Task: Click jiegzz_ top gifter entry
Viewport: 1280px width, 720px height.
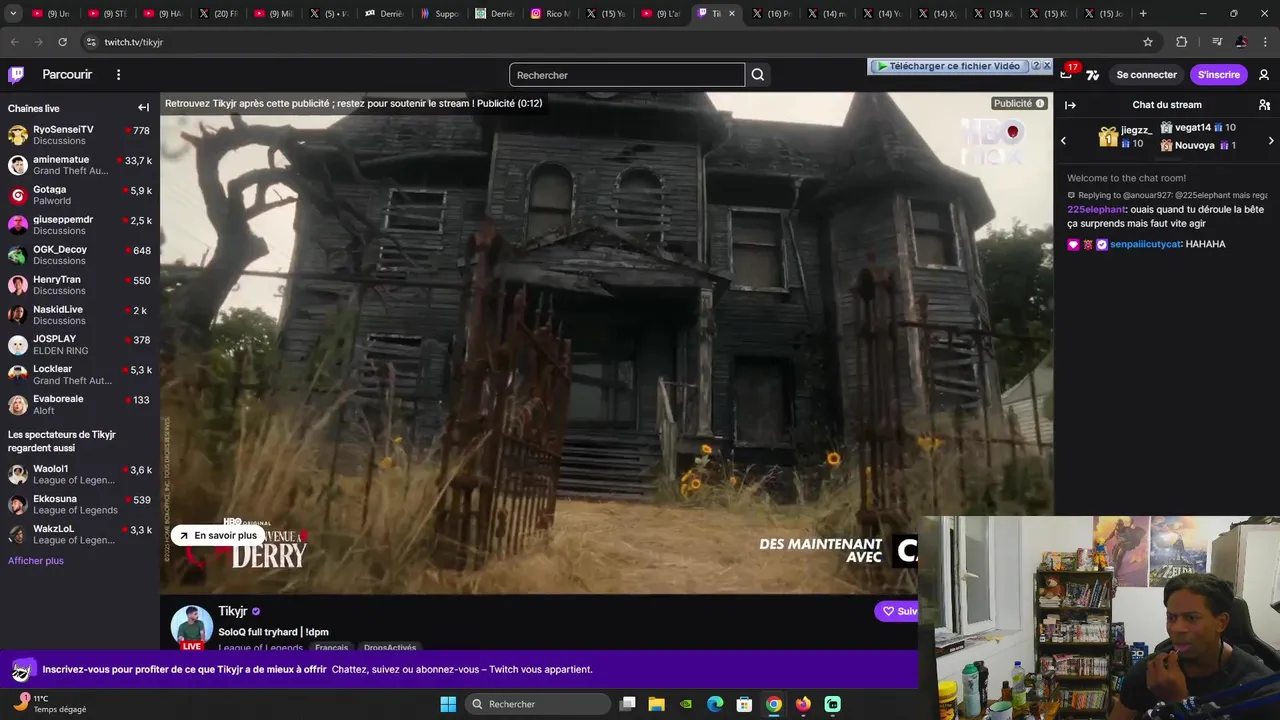Action: [1126, 137]
